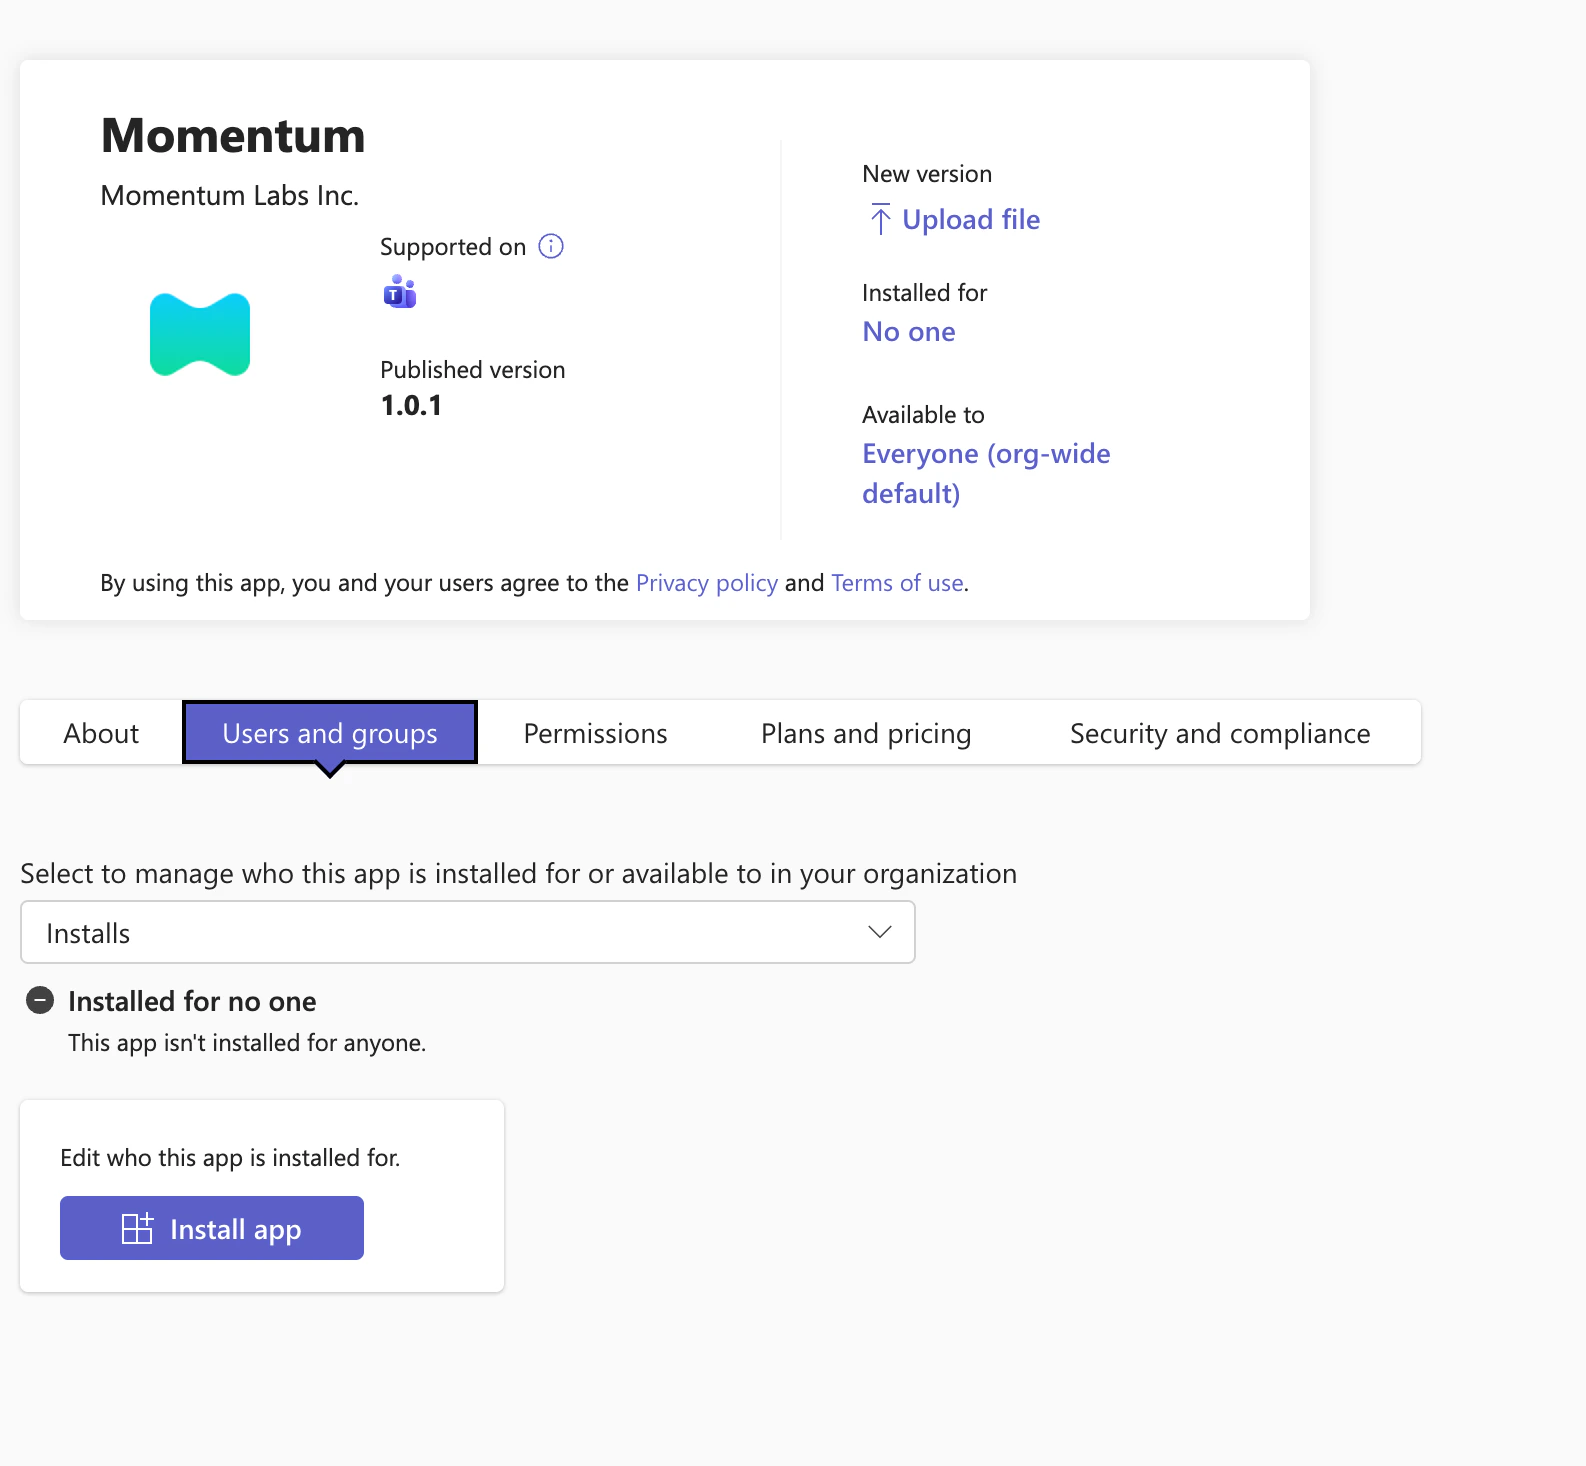Click the Published version label
Screen dimensions: 1586x1466
[x=473, y=369]
